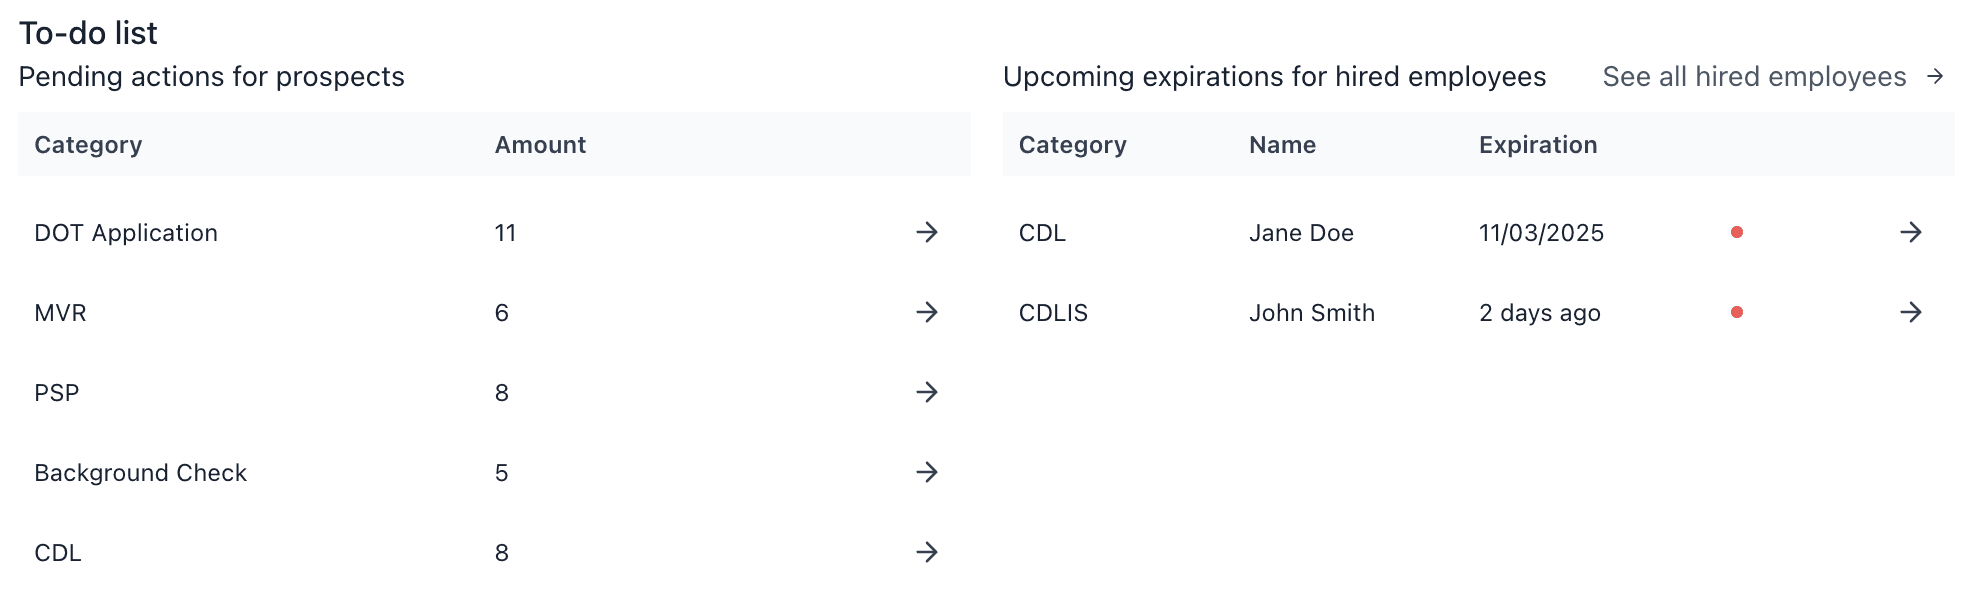
Task: Click Background Check row arrow
Action: [927, 472]
